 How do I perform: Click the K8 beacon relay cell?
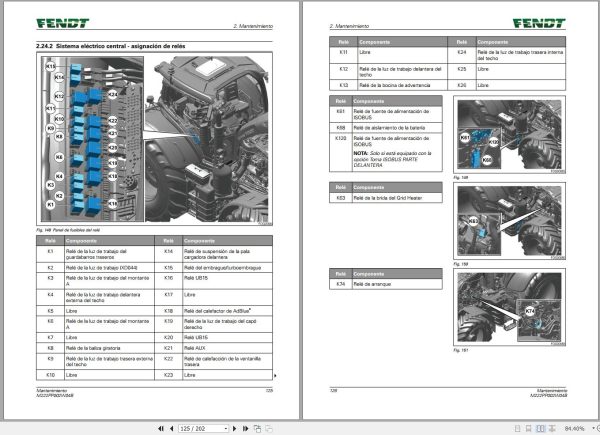coord(109,348)
